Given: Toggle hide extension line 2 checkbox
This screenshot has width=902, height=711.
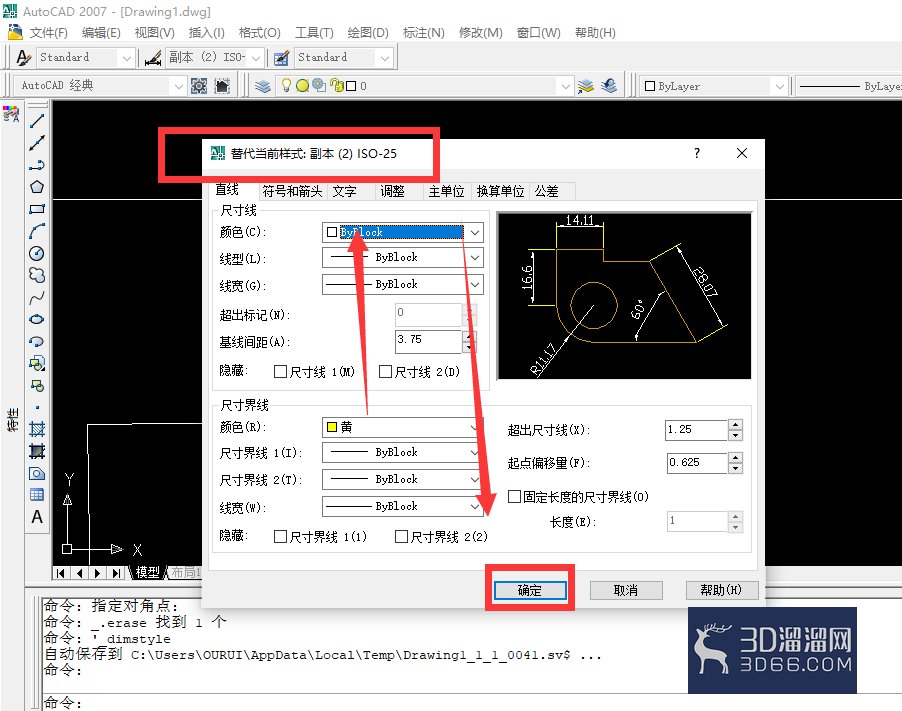Looking at the screenshot, I should click(x=402, y=537).
